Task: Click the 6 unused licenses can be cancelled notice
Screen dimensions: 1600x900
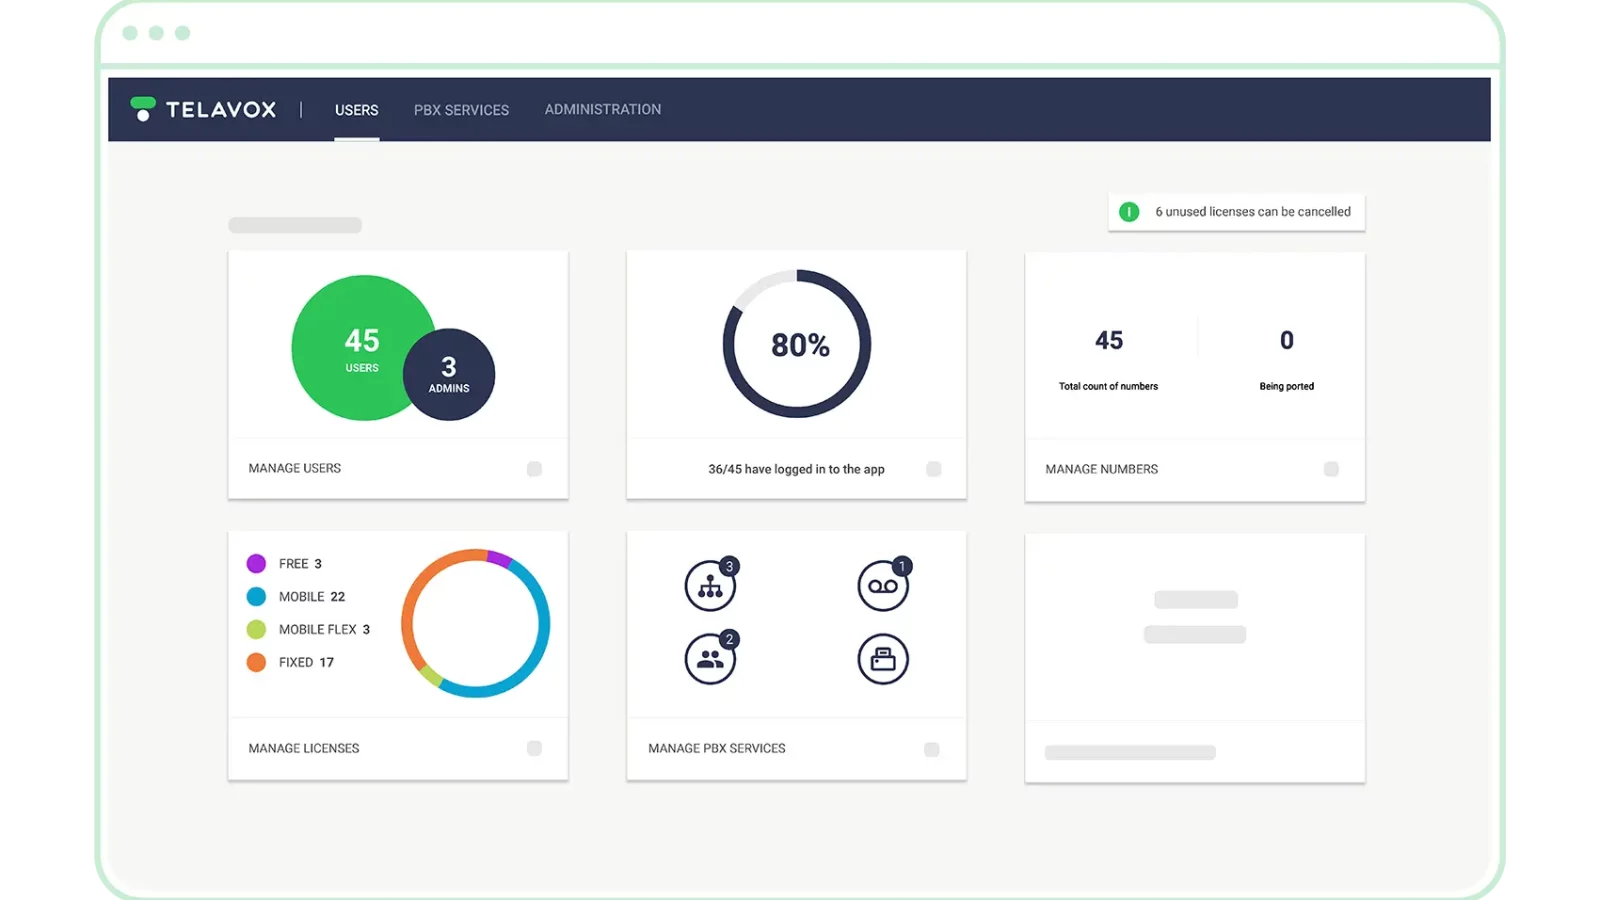Action: (x=1236, y=212)
